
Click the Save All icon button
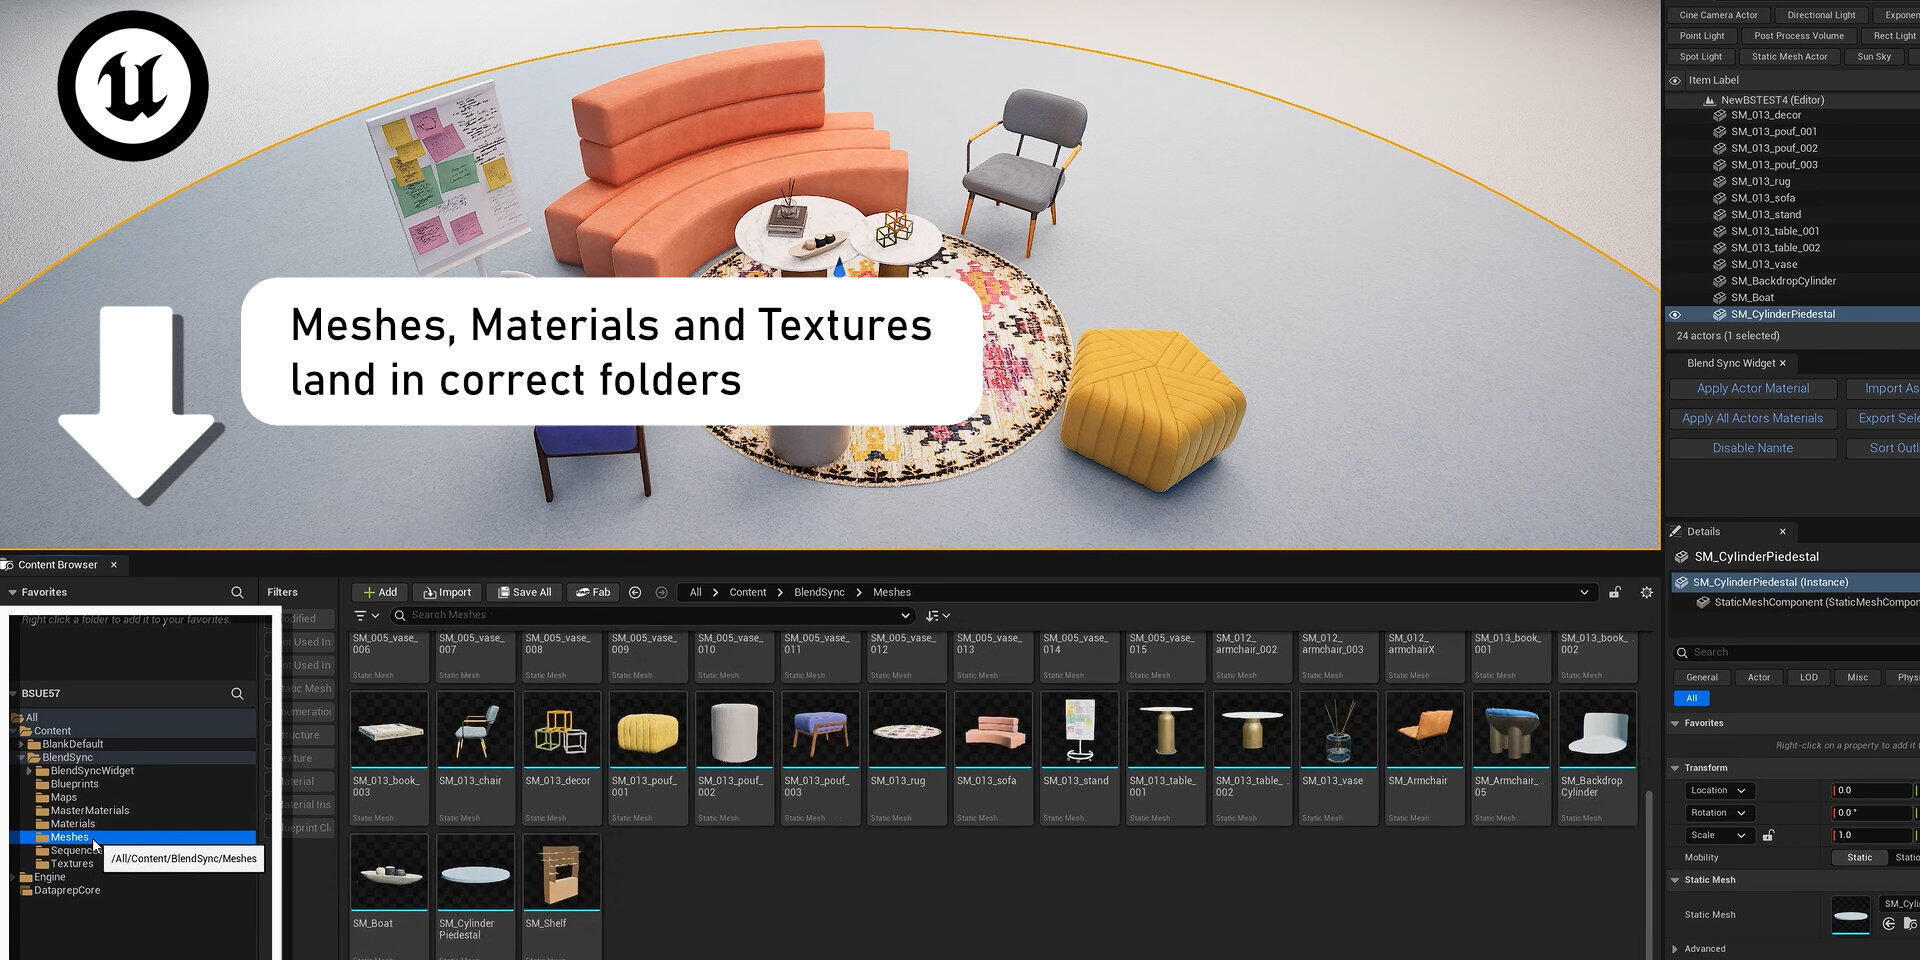[x=525, y=592]
